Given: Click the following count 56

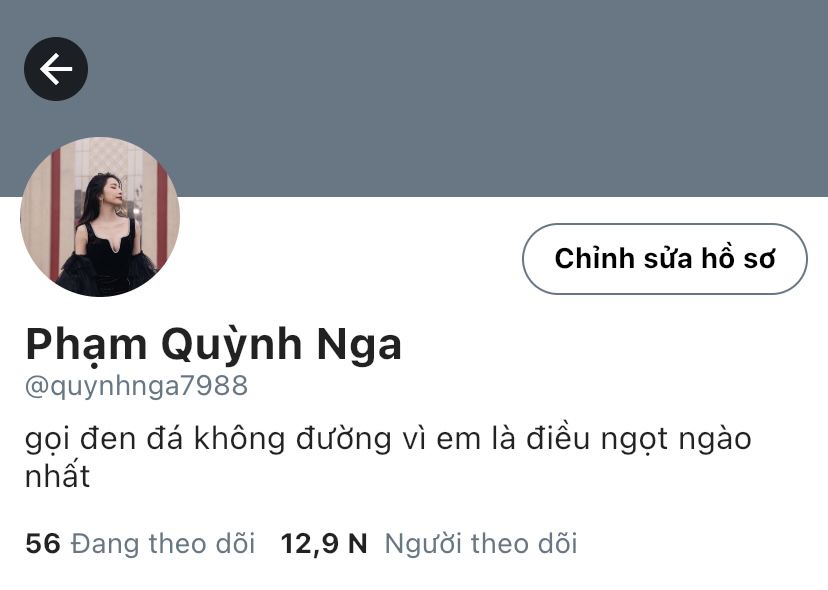Looking at the screenshot, I should [43, 544].
